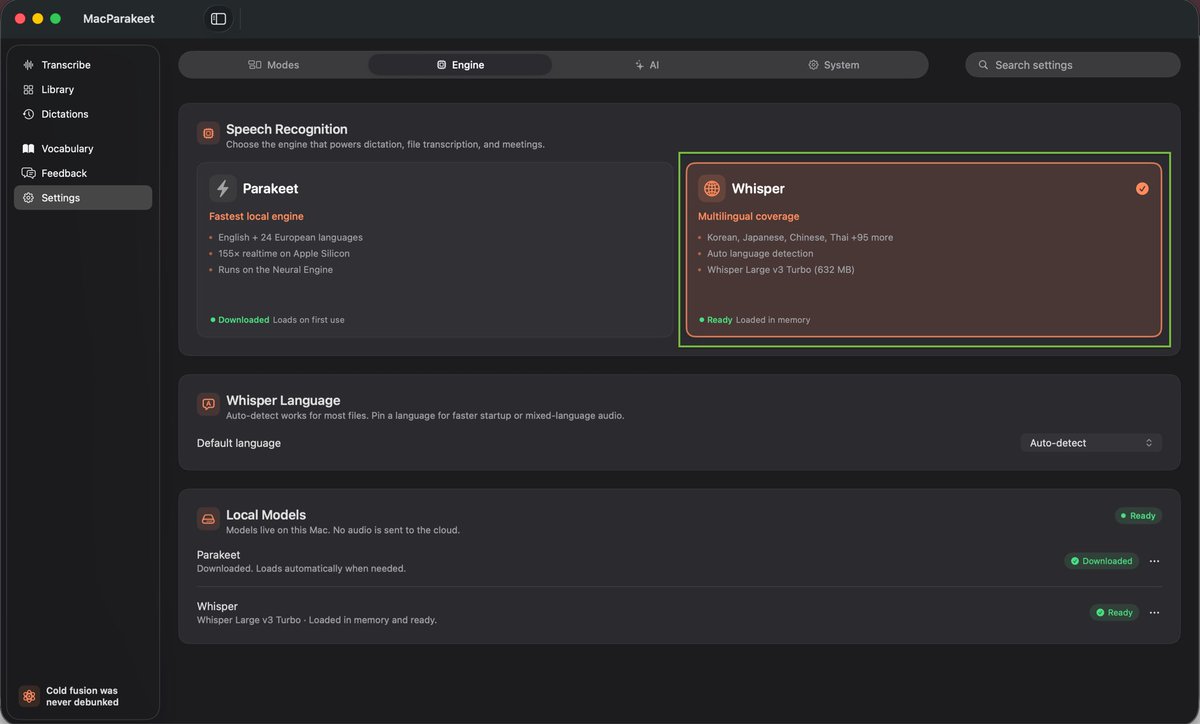Open Transcribe in the sidebar

[x=83, y=65]
